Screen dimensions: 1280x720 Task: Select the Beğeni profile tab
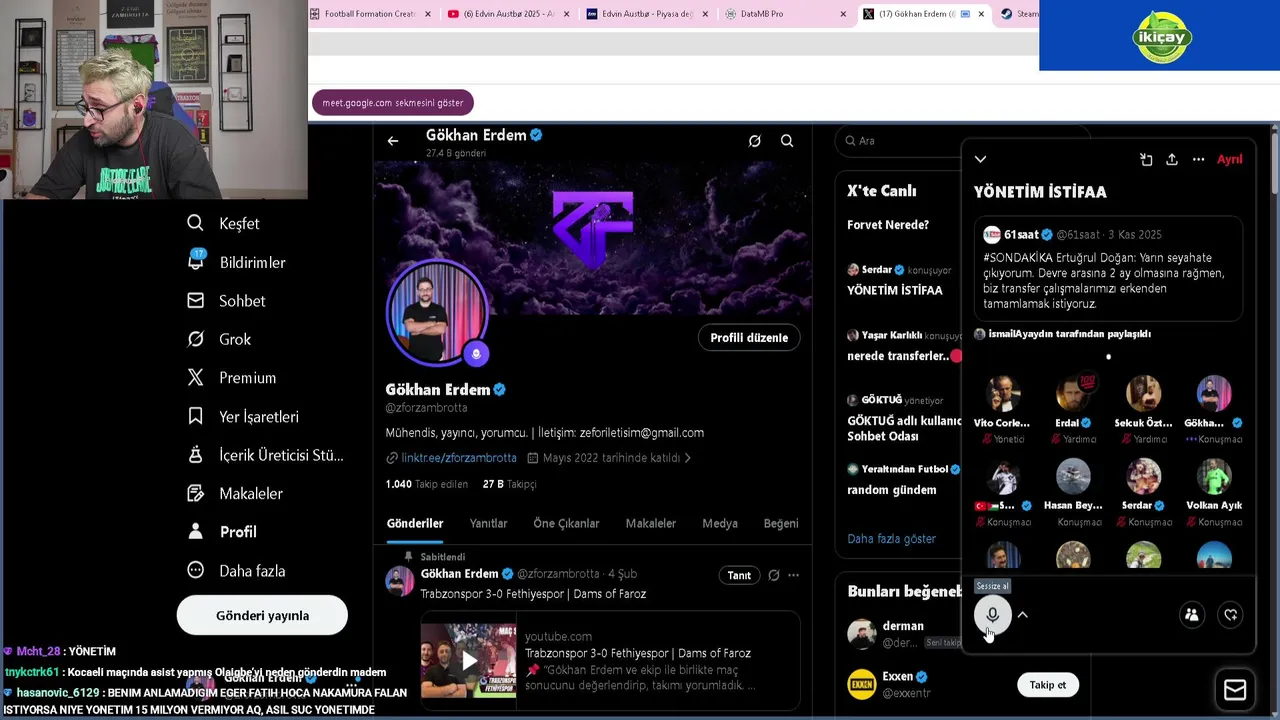pos(781,523)
